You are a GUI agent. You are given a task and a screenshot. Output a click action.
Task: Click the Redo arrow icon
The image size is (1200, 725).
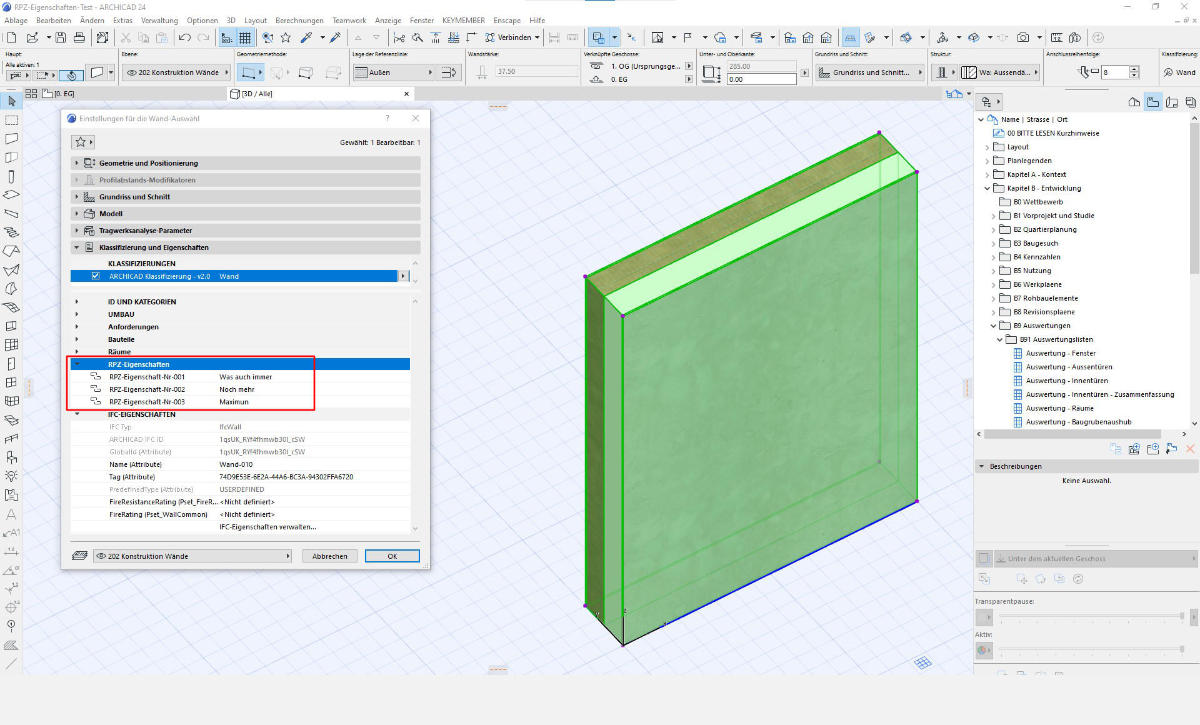[203, 37]
